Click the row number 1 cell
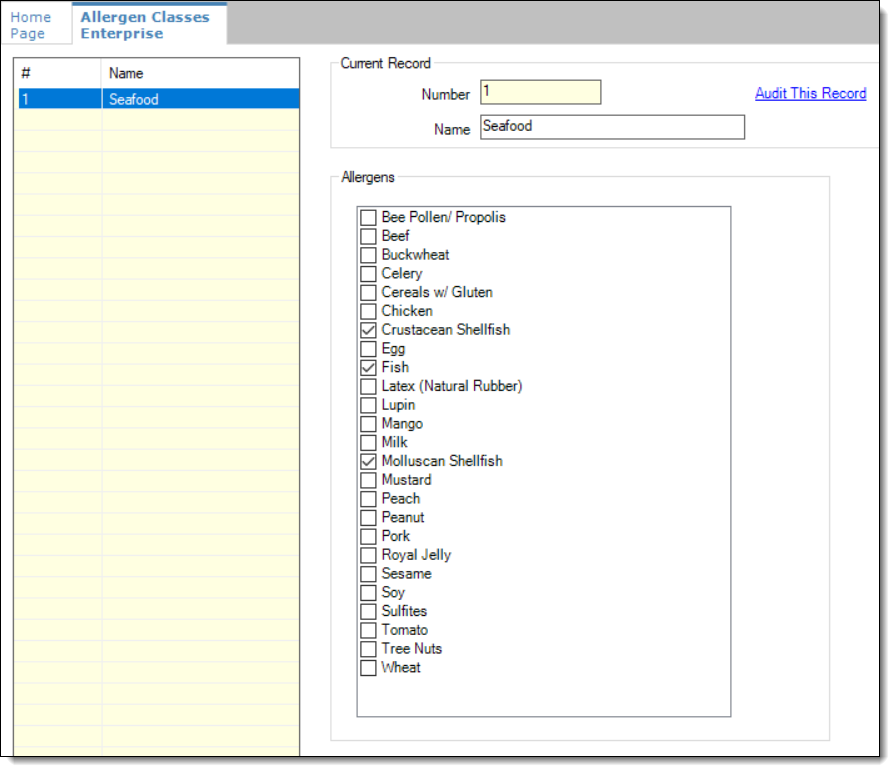 [x=59, y=99]
